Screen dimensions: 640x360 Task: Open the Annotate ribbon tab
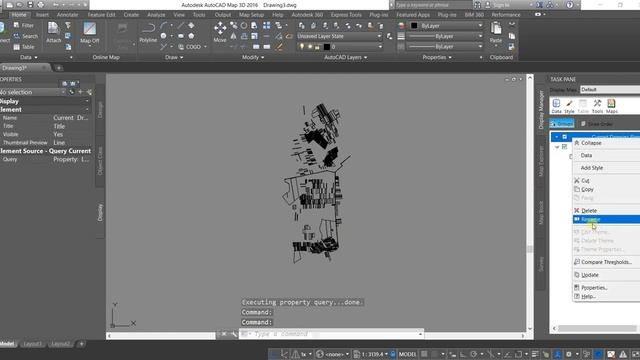[x=67, y=15]
